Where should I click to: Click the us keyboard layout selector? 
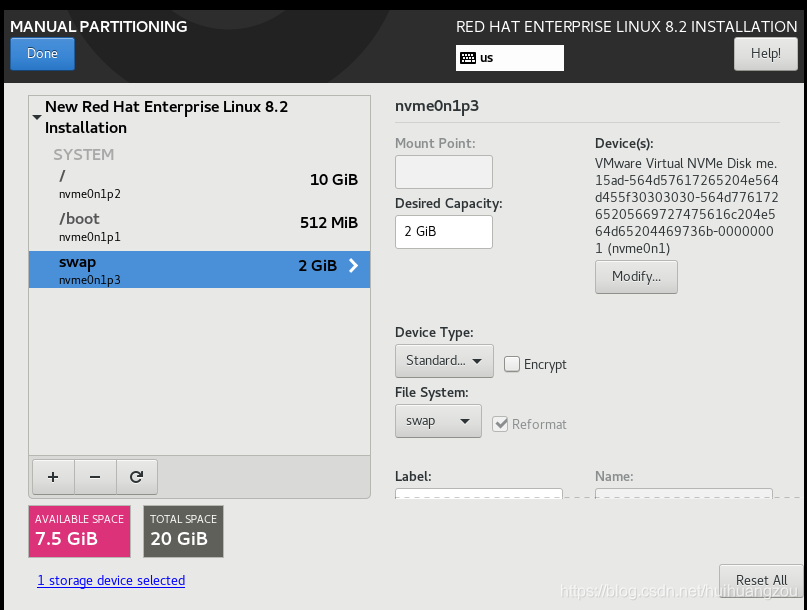coord(510,58)
